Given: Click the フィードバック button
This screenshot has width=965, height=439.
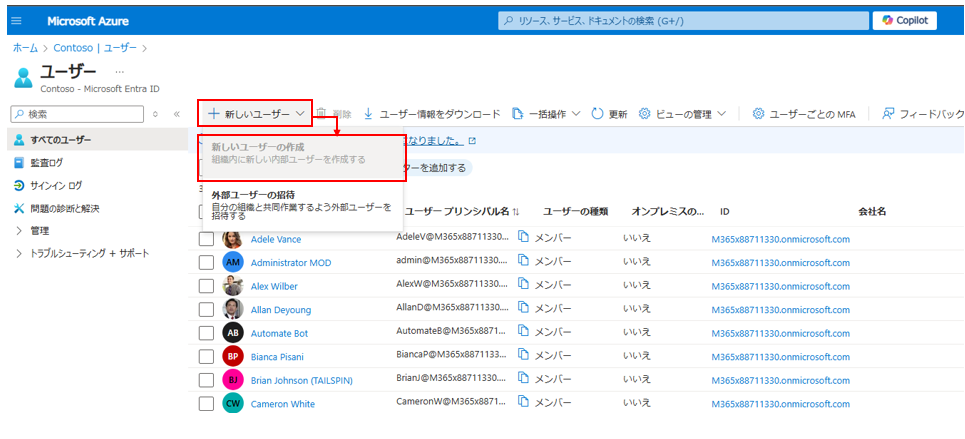Looking at the screenshot, I should click(922, 114).
